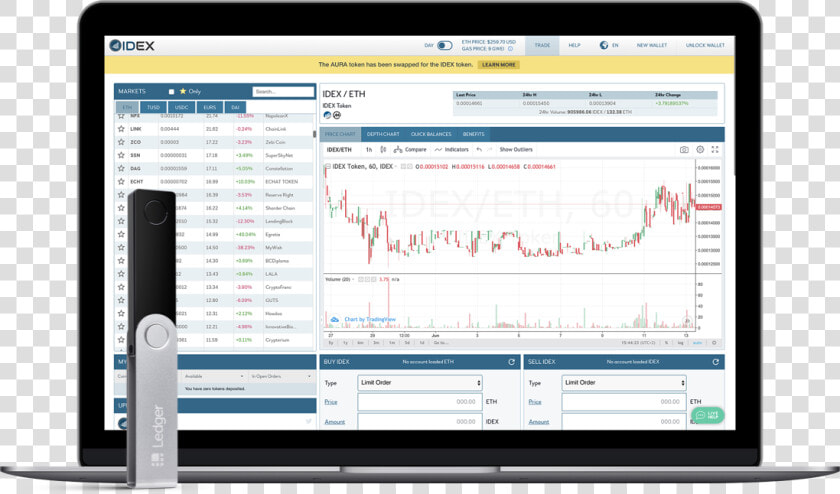Open the EN language selector
Image resolution: width=840 pixels, height=494 pixels.
615,46
